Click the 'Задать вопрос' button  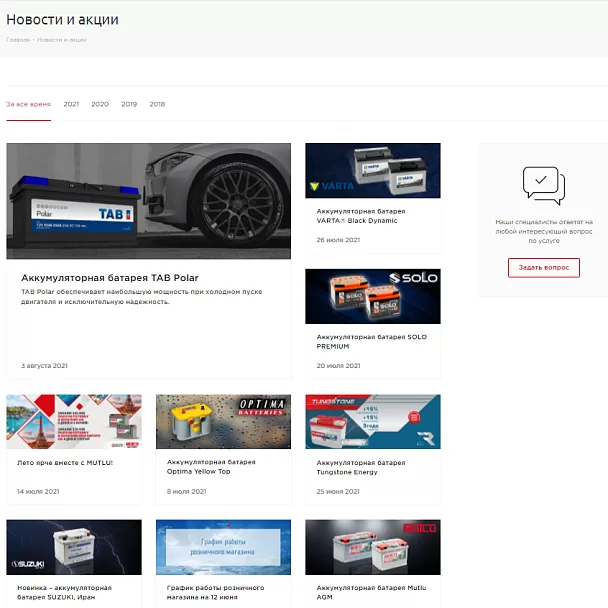pyautogui.click(x=544, y=268)
